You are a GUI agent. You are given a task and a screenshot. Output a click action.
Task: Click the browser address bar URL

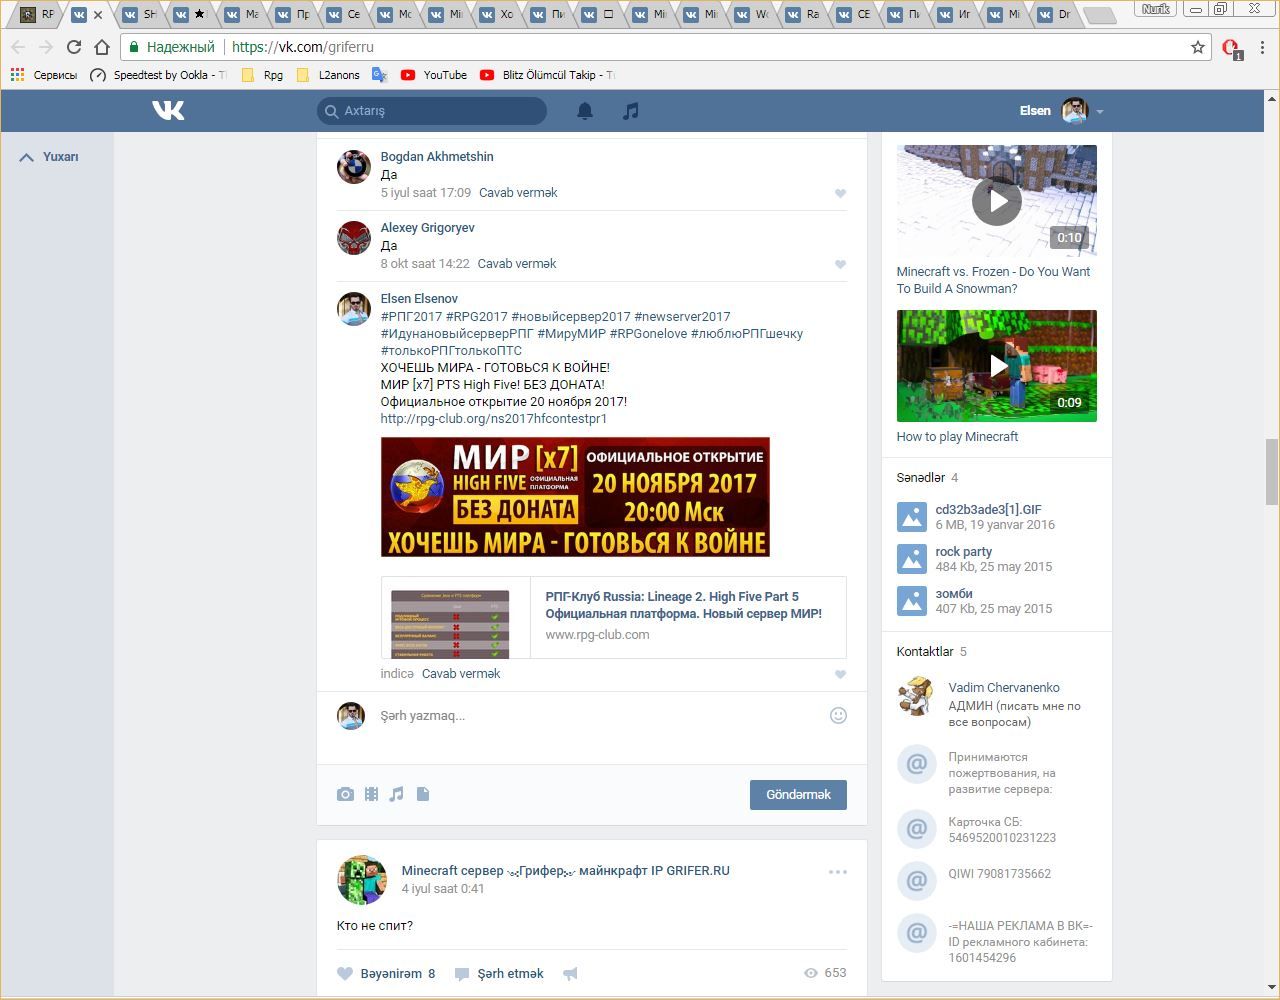[302, 47]
